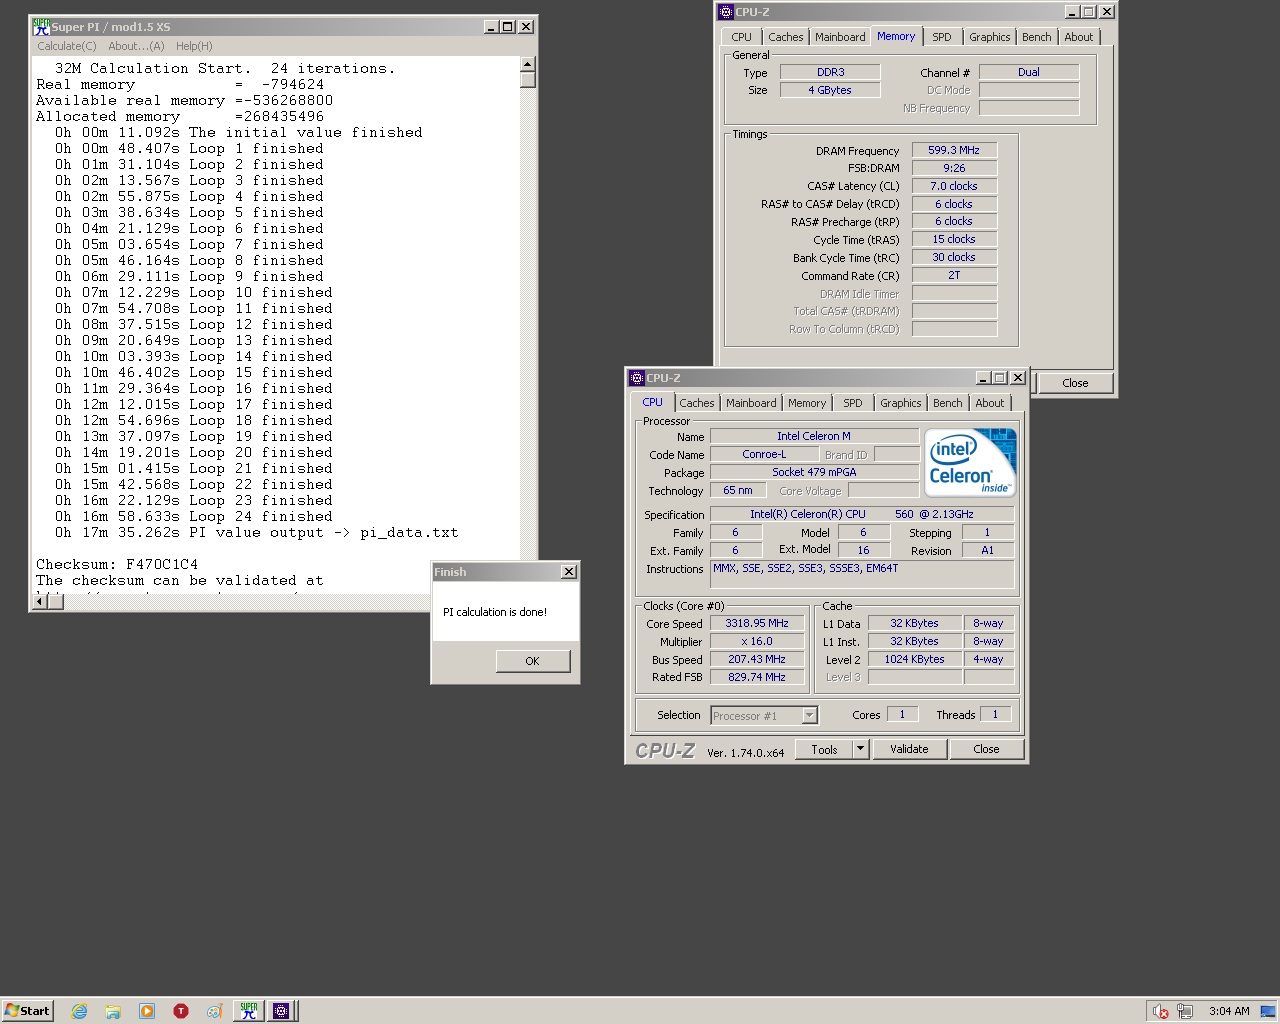This screenshot has height=1024, width=1280.
Task: Open the Paint palette icon in taskbar
Action: point(214,1011)
